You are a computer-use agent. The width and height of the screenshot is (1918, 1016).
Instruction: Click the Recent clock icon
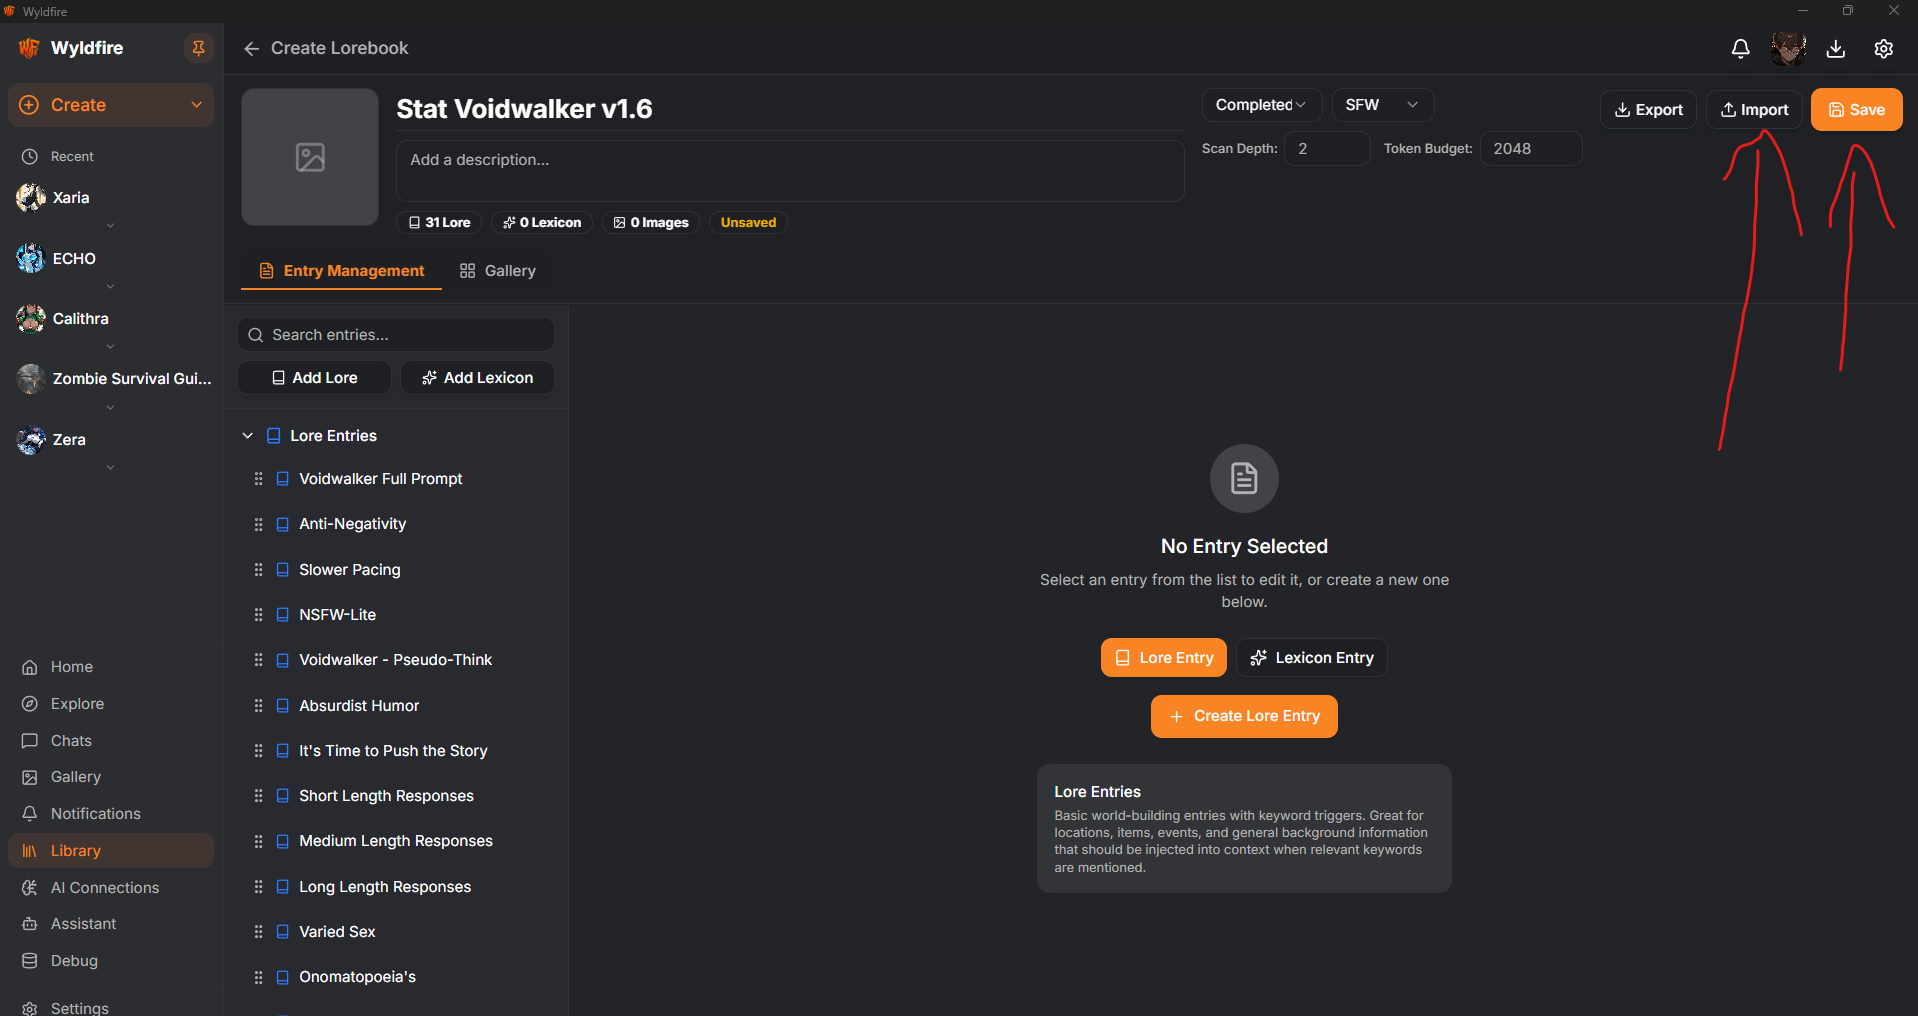tap(30, 157)
